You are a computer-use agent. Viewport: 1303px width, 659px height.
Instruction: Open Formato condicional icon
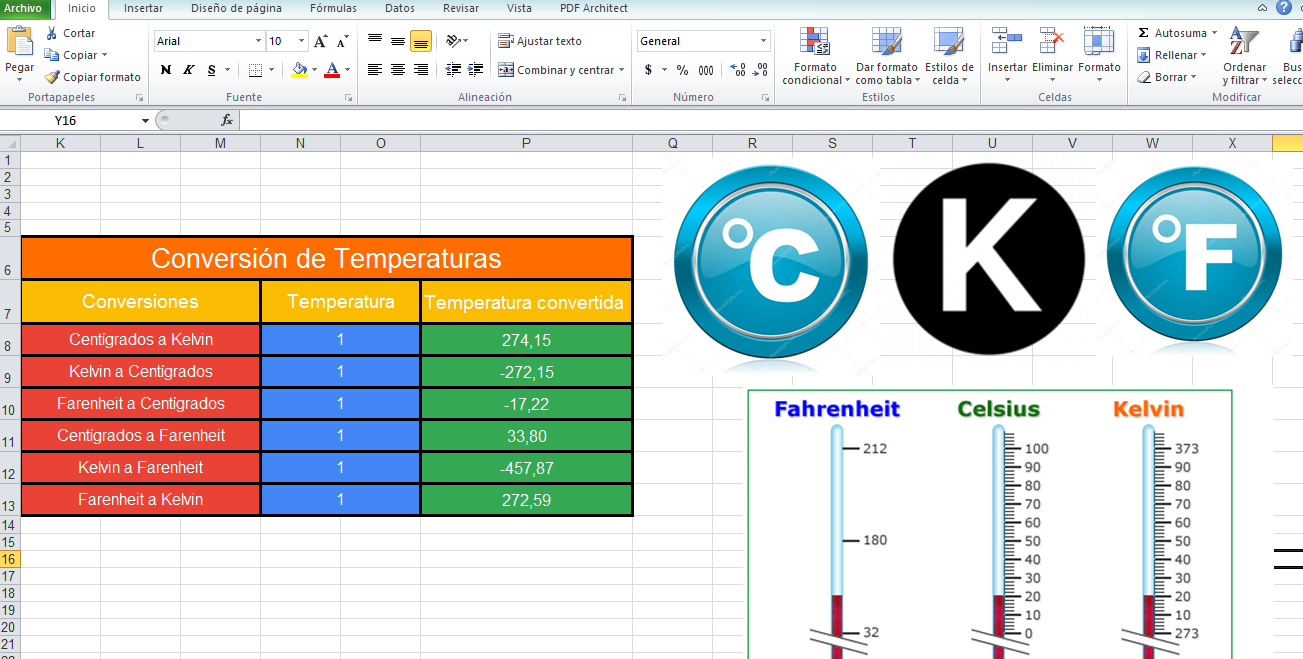coord(815,43)
